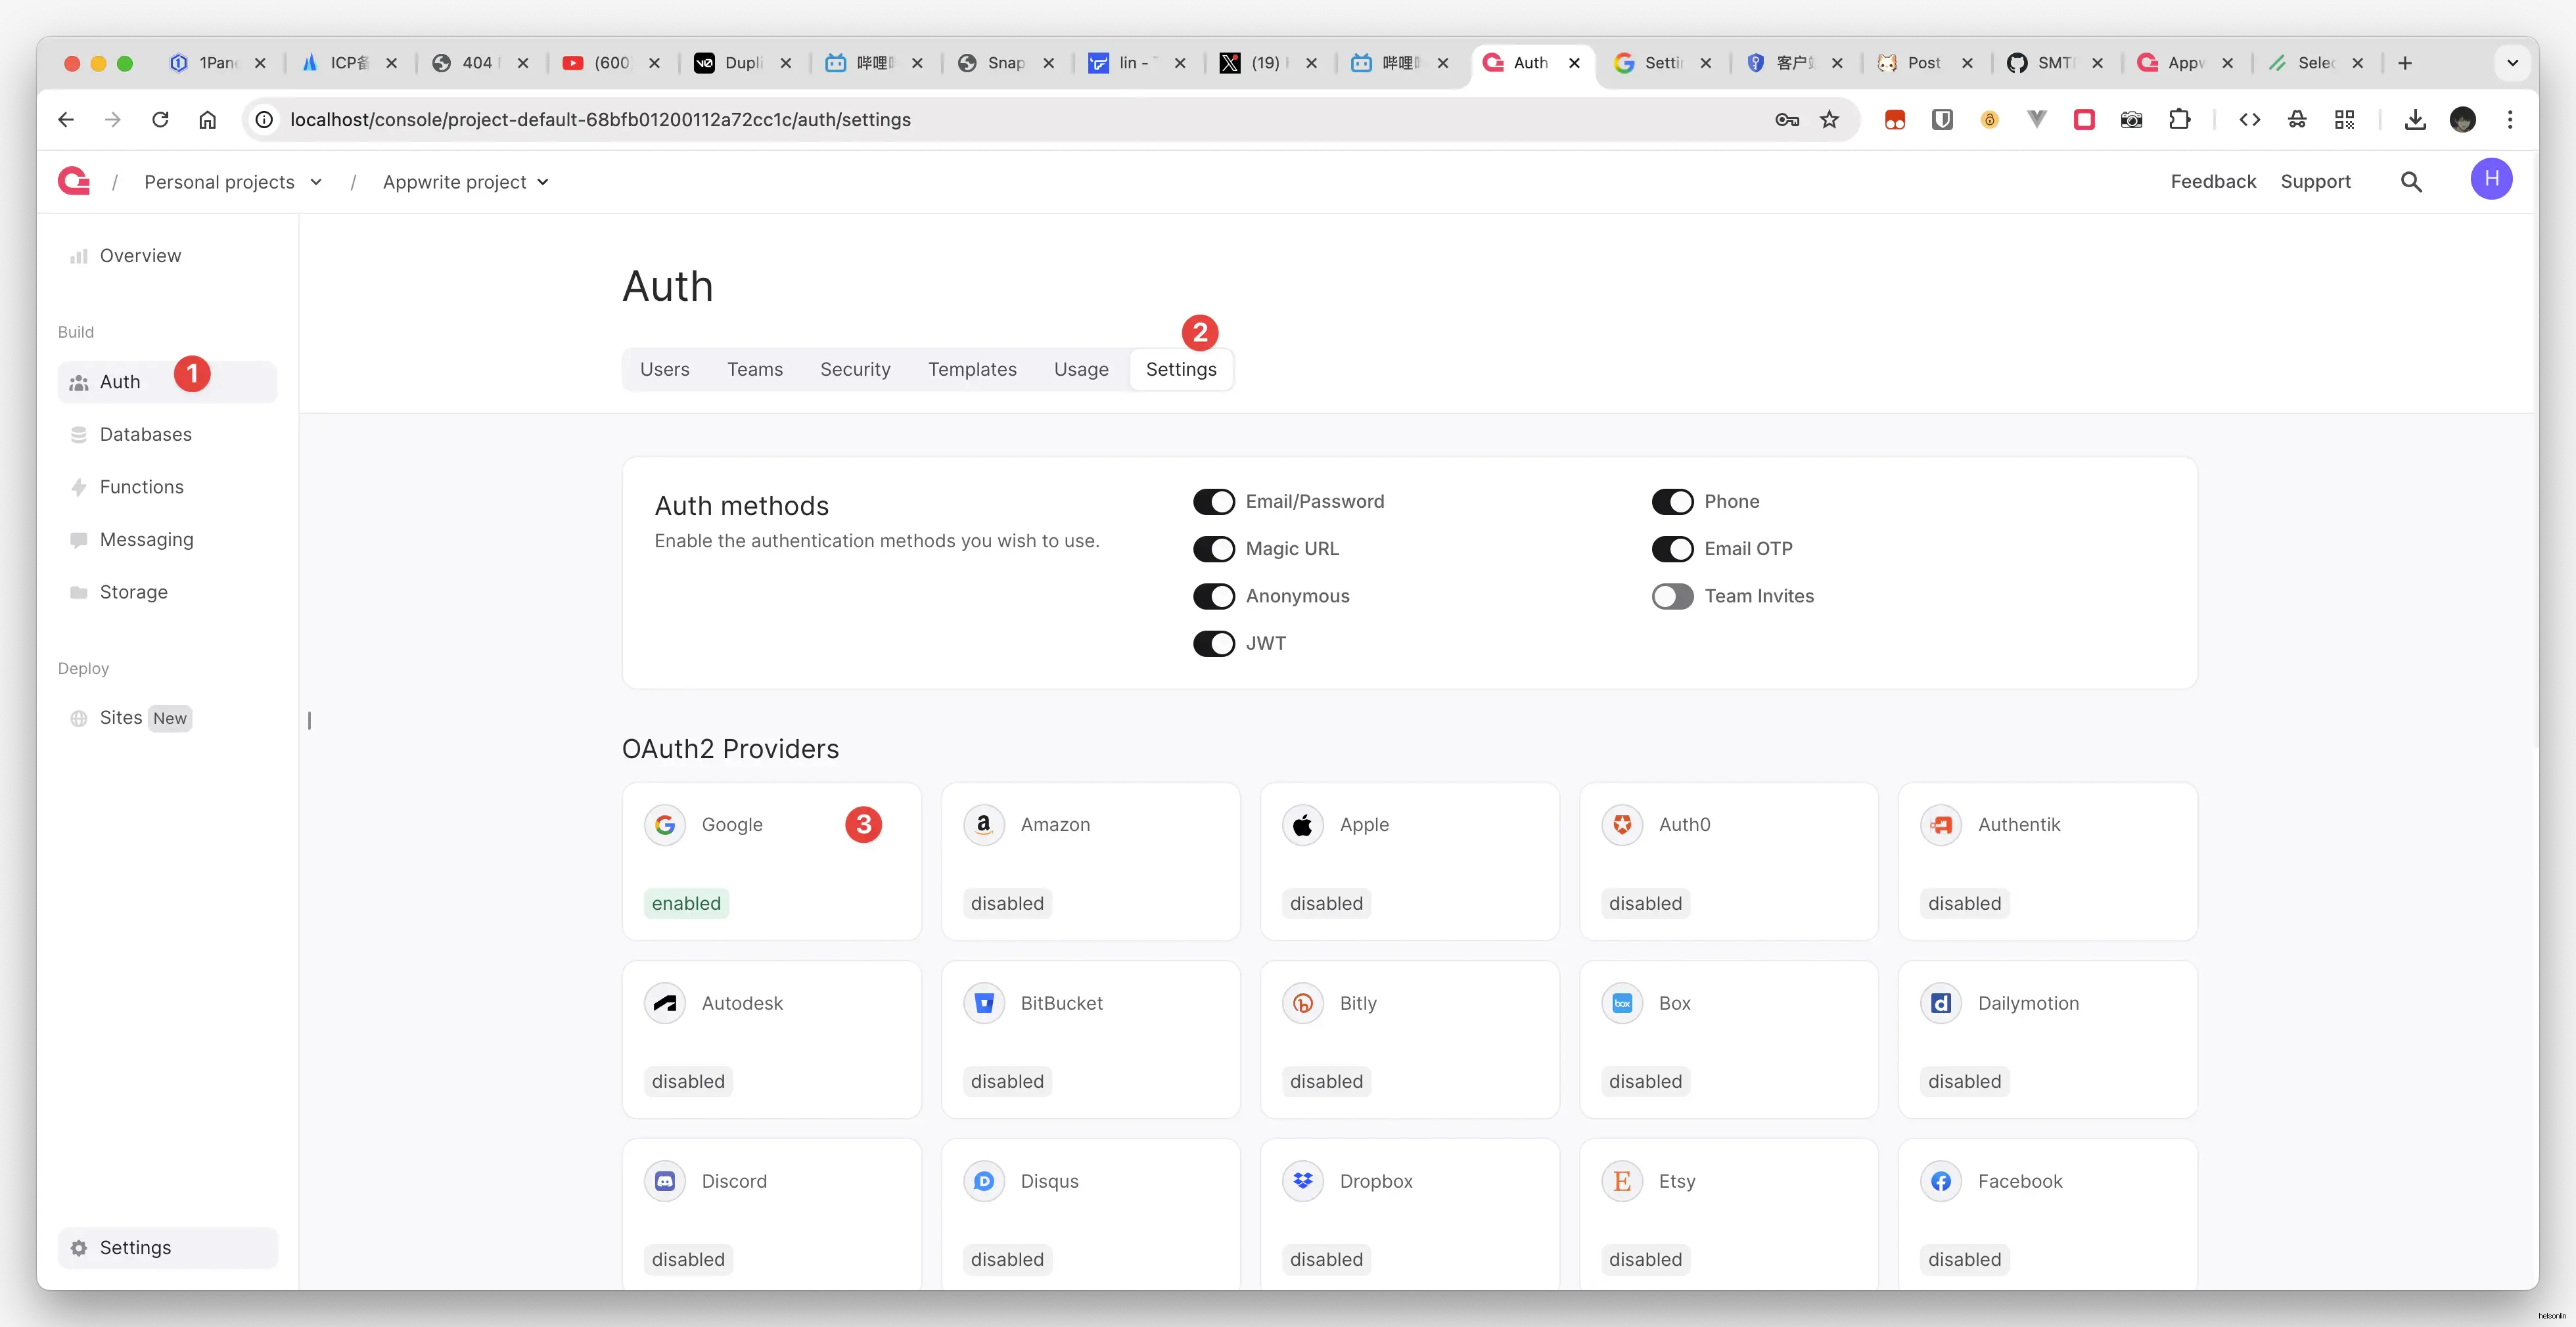Open the Chrome side panel code icon

(x=2250, y=120)
